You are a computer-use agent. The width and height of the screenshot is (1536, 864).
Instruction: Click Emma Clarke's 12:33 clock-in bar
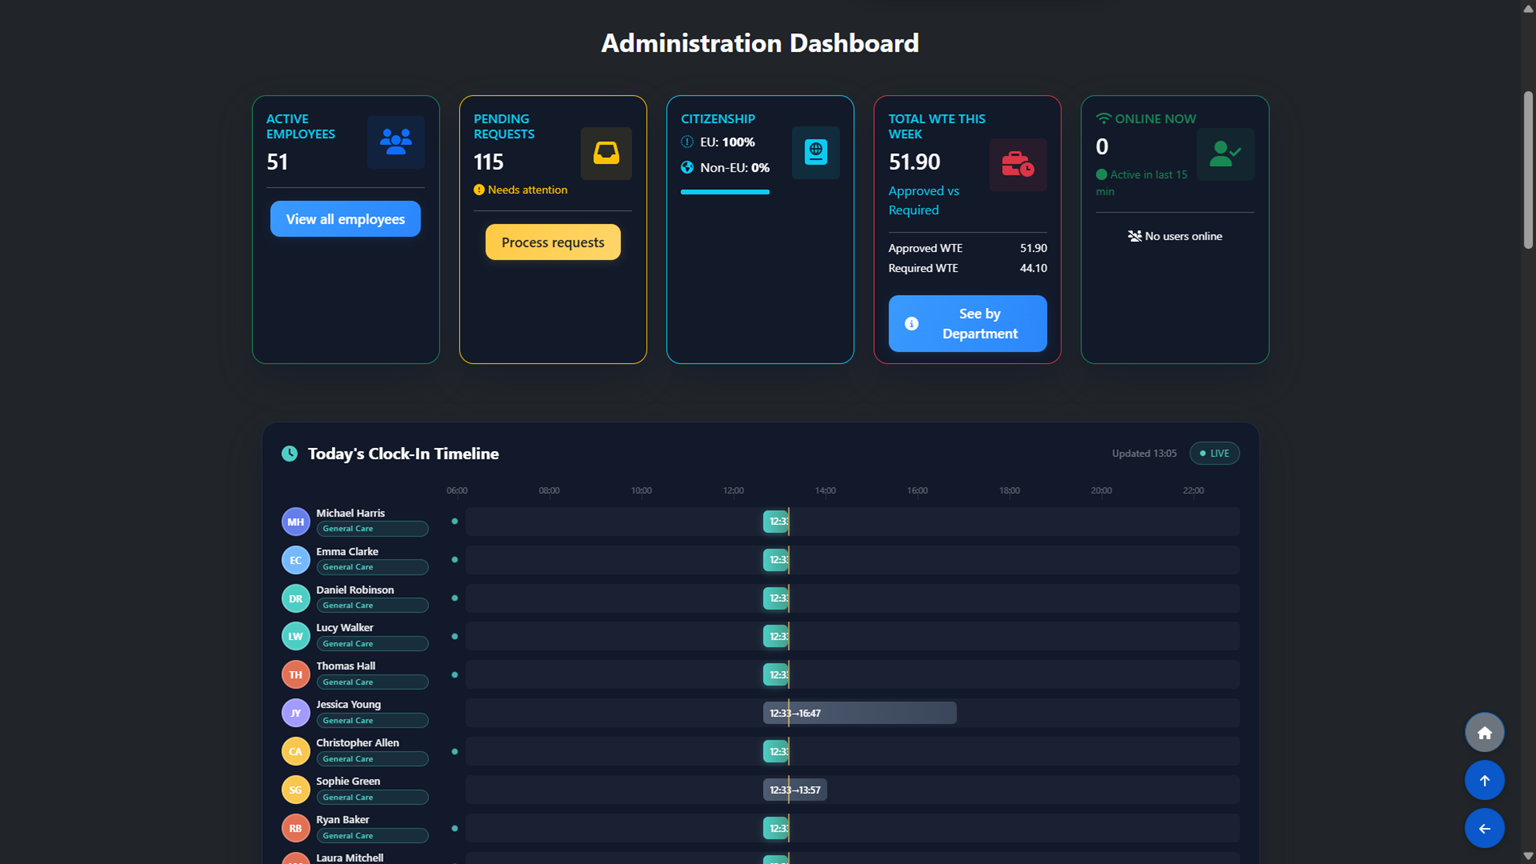(x=776, y=560)
